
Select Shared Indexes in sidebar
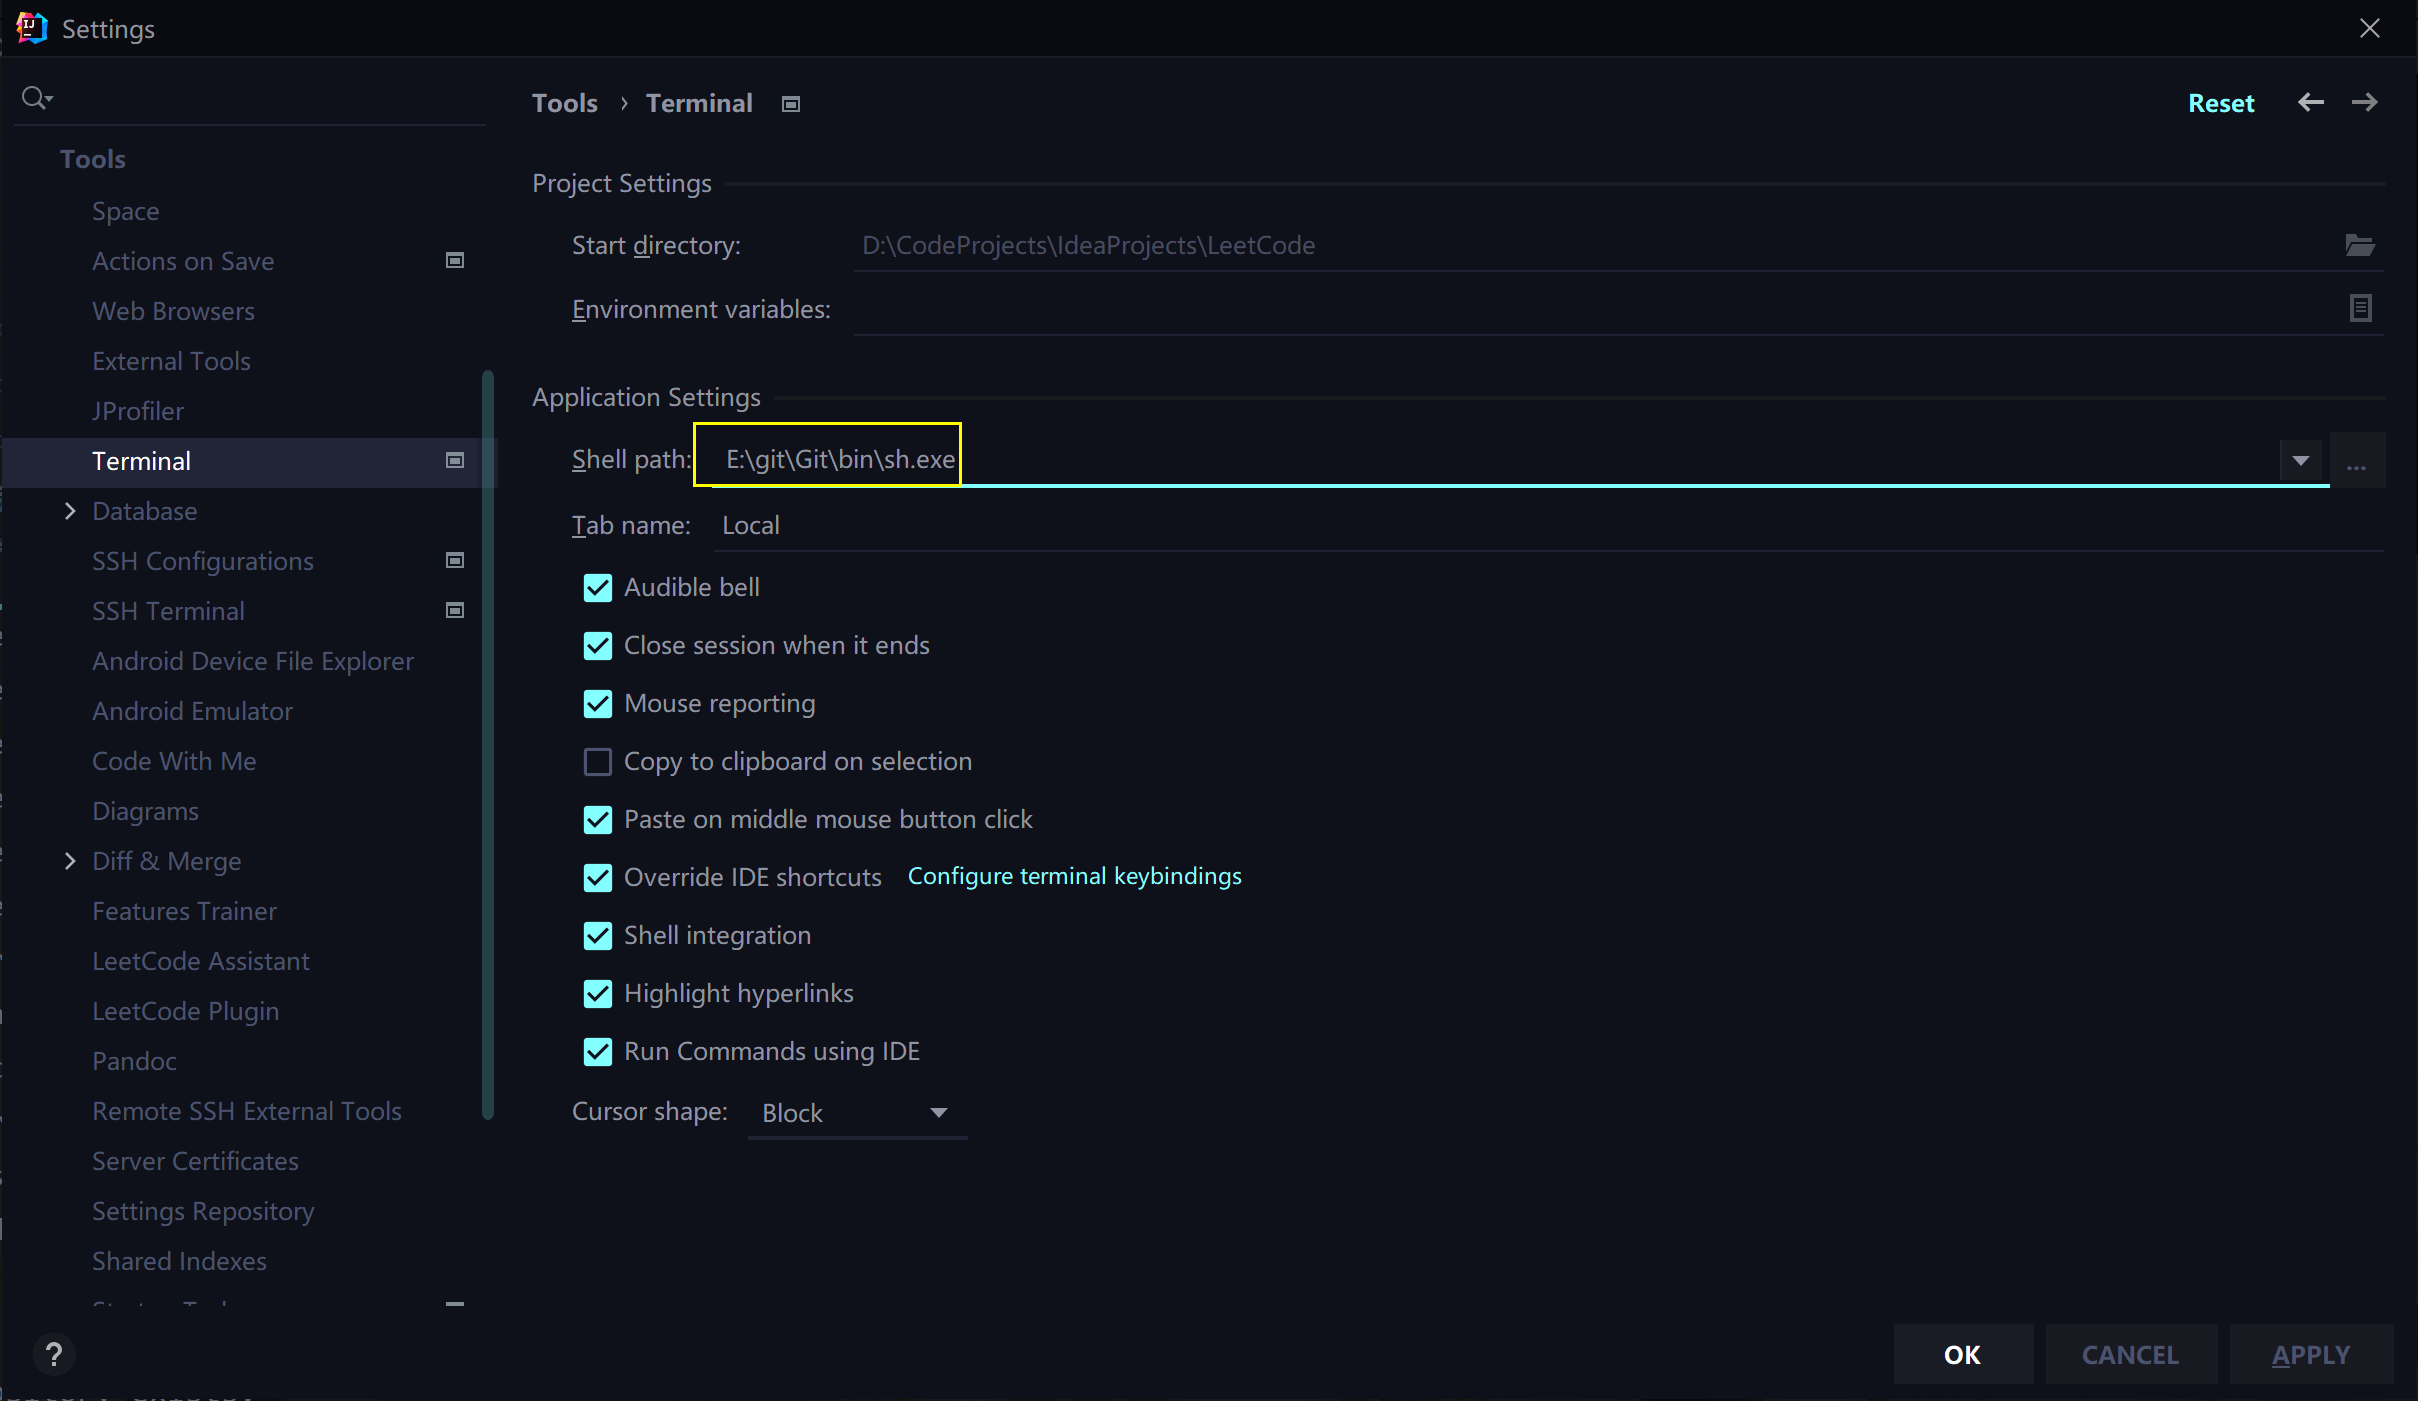pos(179,1261)
